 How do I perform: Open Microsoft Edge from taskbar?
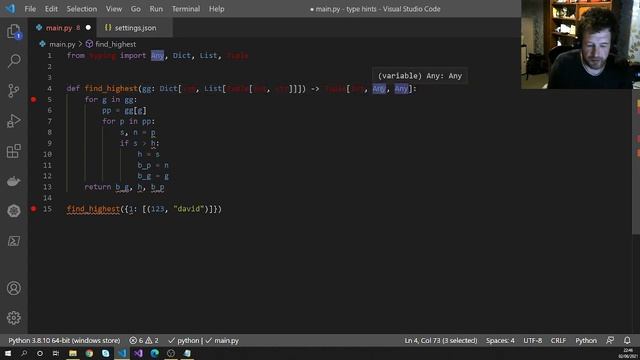point(155,353)
